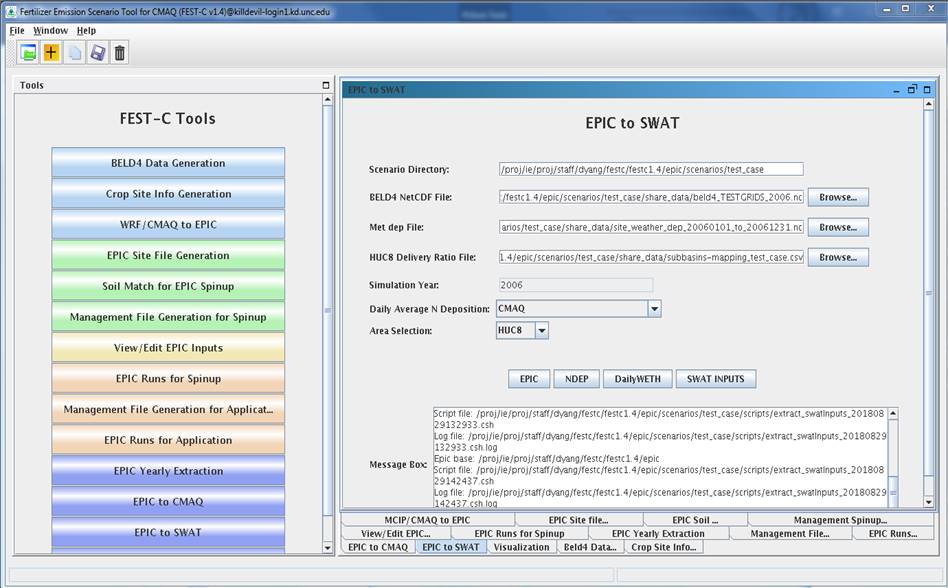Viewport: 948px width, 588px height.
Task: Browse for the BELD4 NetCDF File
Action: tap(838, 197)
